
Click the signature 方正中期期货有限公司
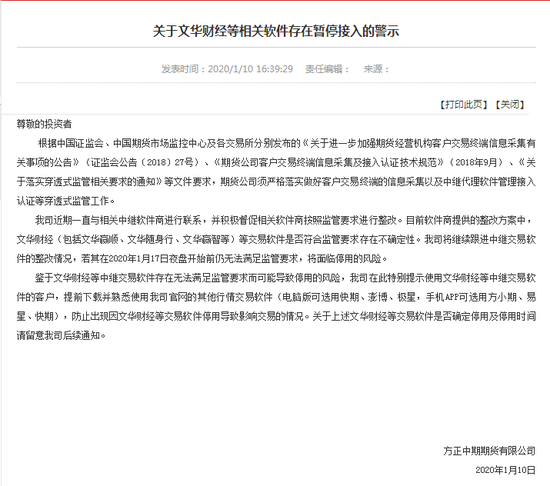coord(489,451)
